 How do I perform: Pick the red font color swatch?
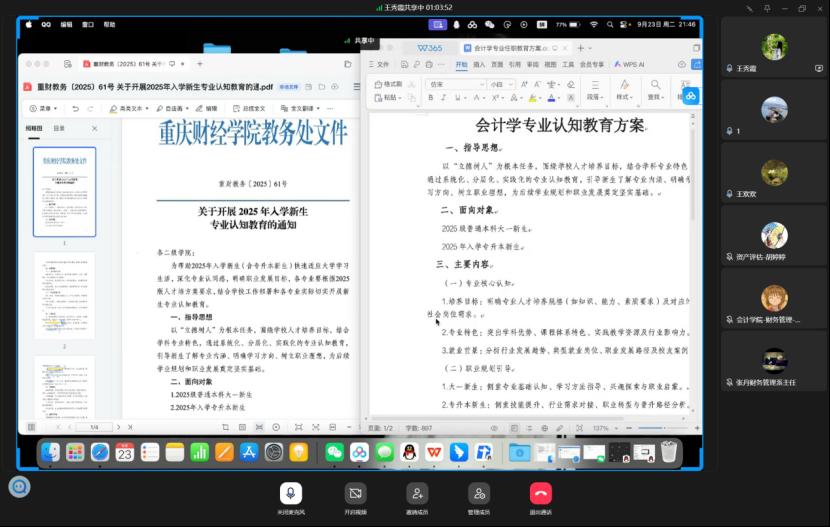point(551,98)
